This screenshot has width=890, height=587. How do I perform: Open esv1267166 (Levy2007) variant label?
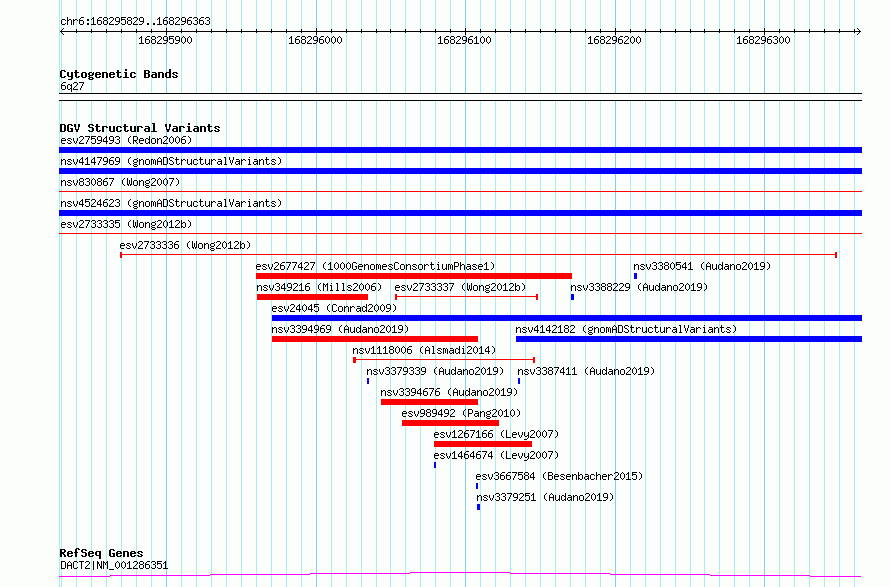tap(496, 434)
